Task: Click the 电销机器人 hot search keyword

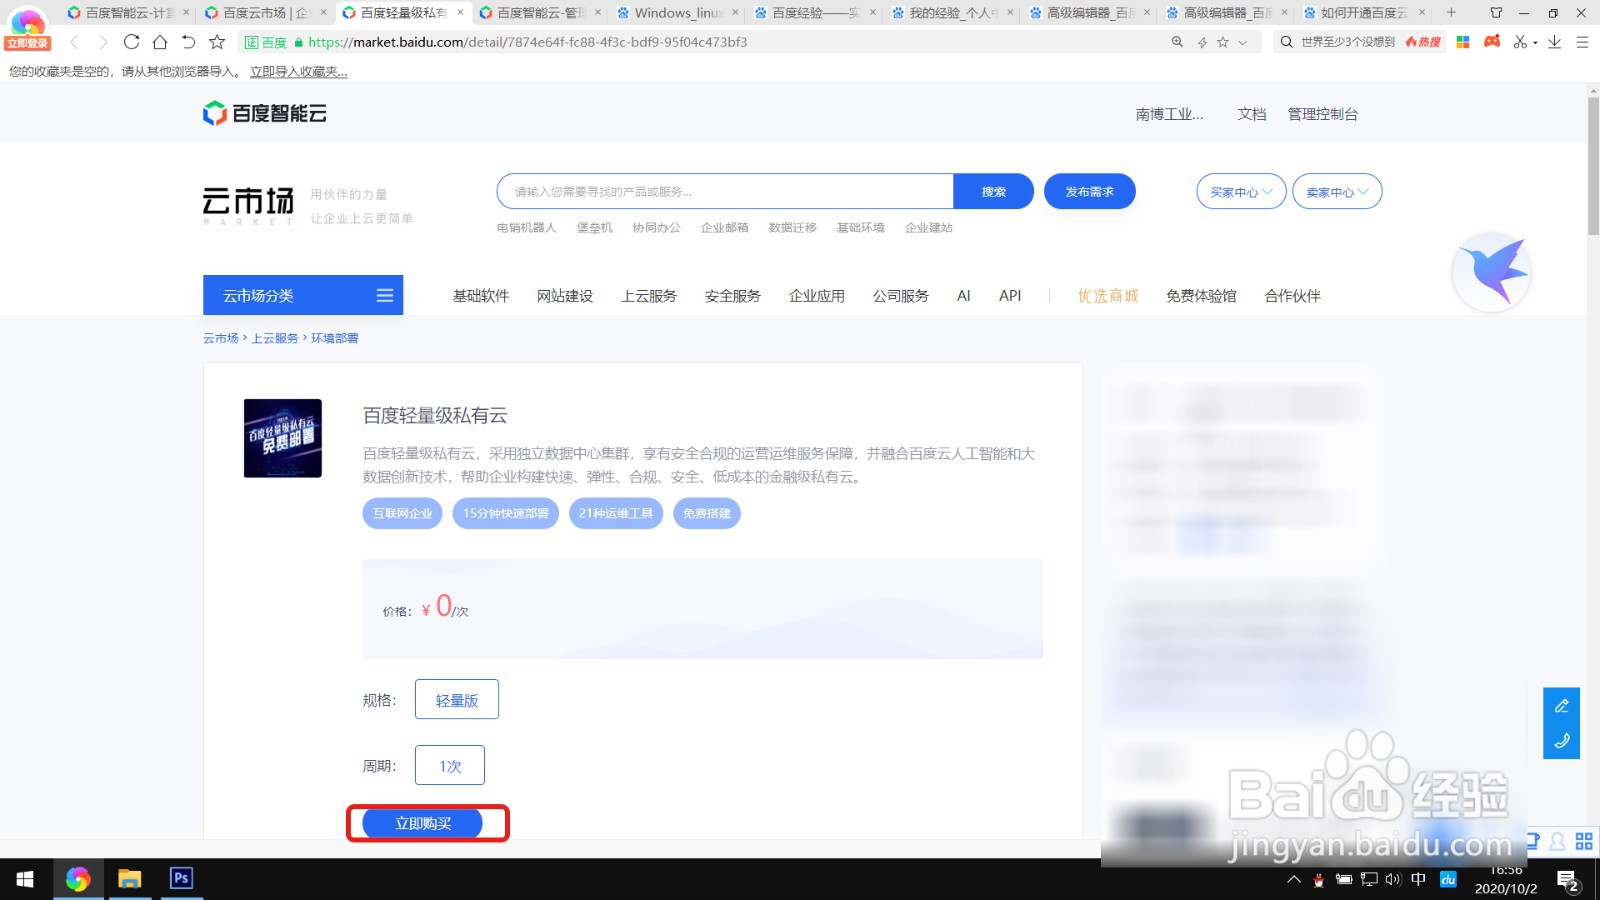Action: (x=526, y=228)
